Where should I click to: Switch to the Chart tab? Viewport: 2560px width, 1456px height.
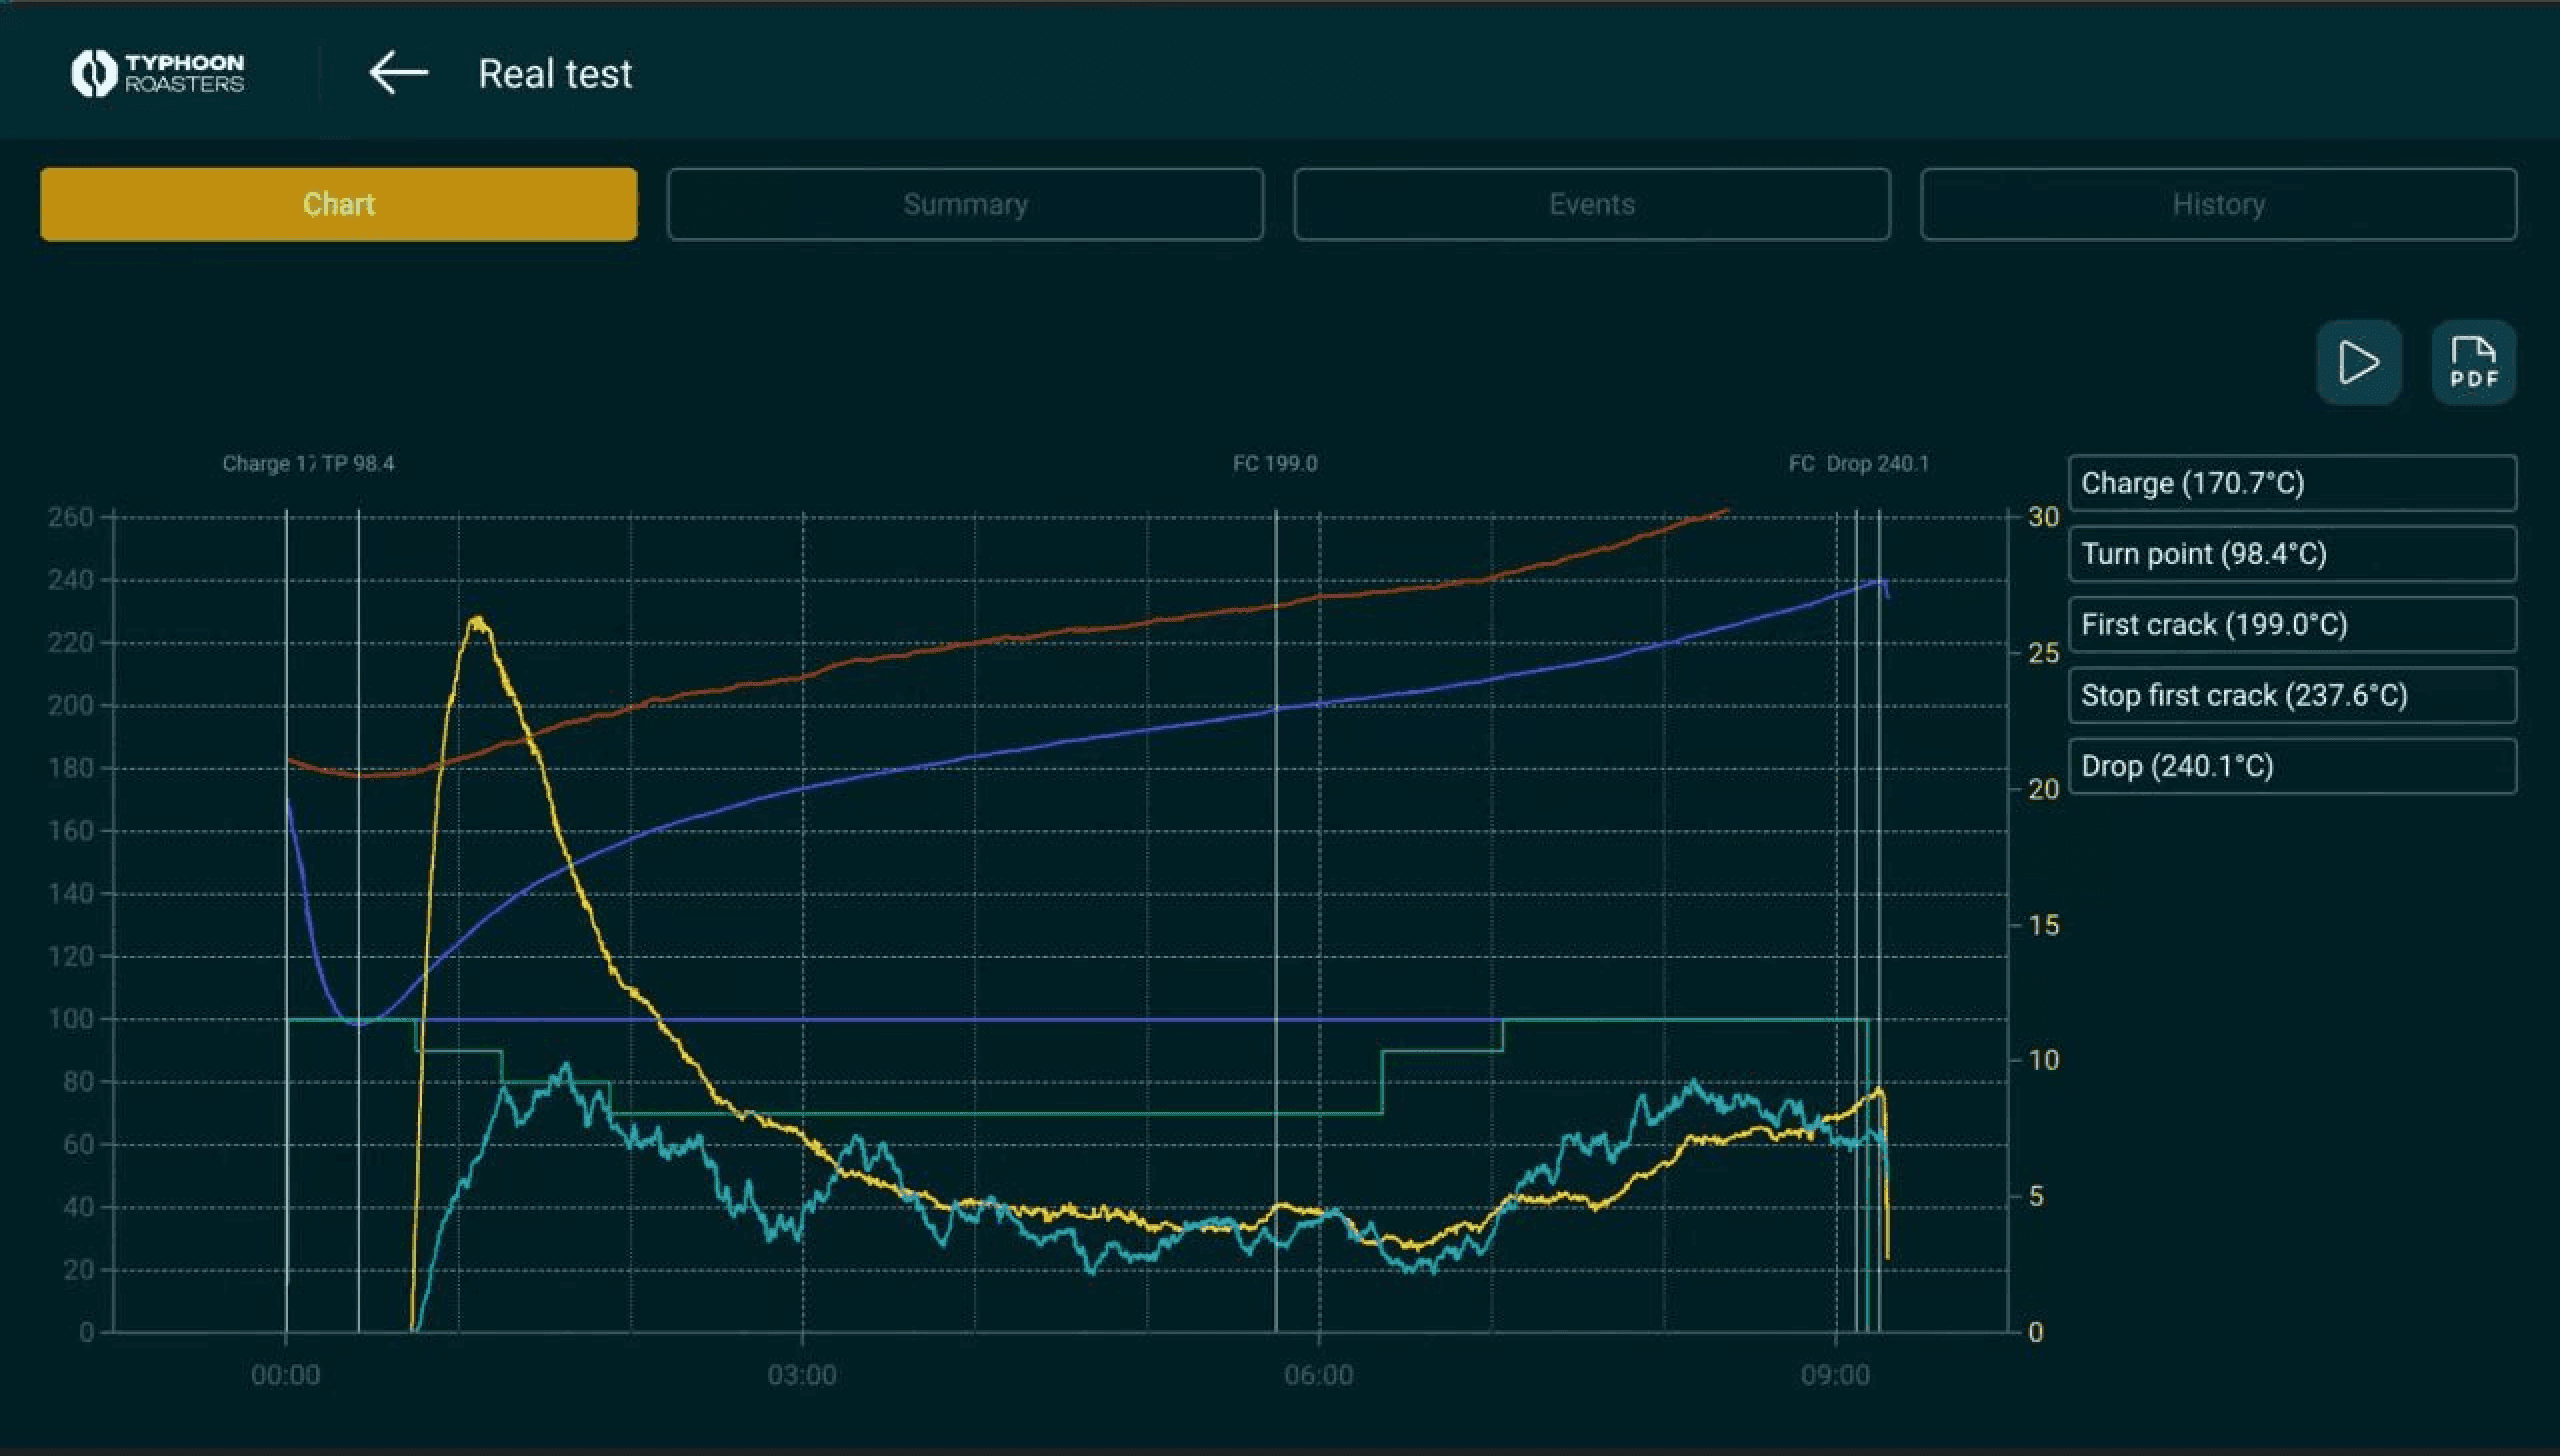pyautogui.click(x=338, y=204)
